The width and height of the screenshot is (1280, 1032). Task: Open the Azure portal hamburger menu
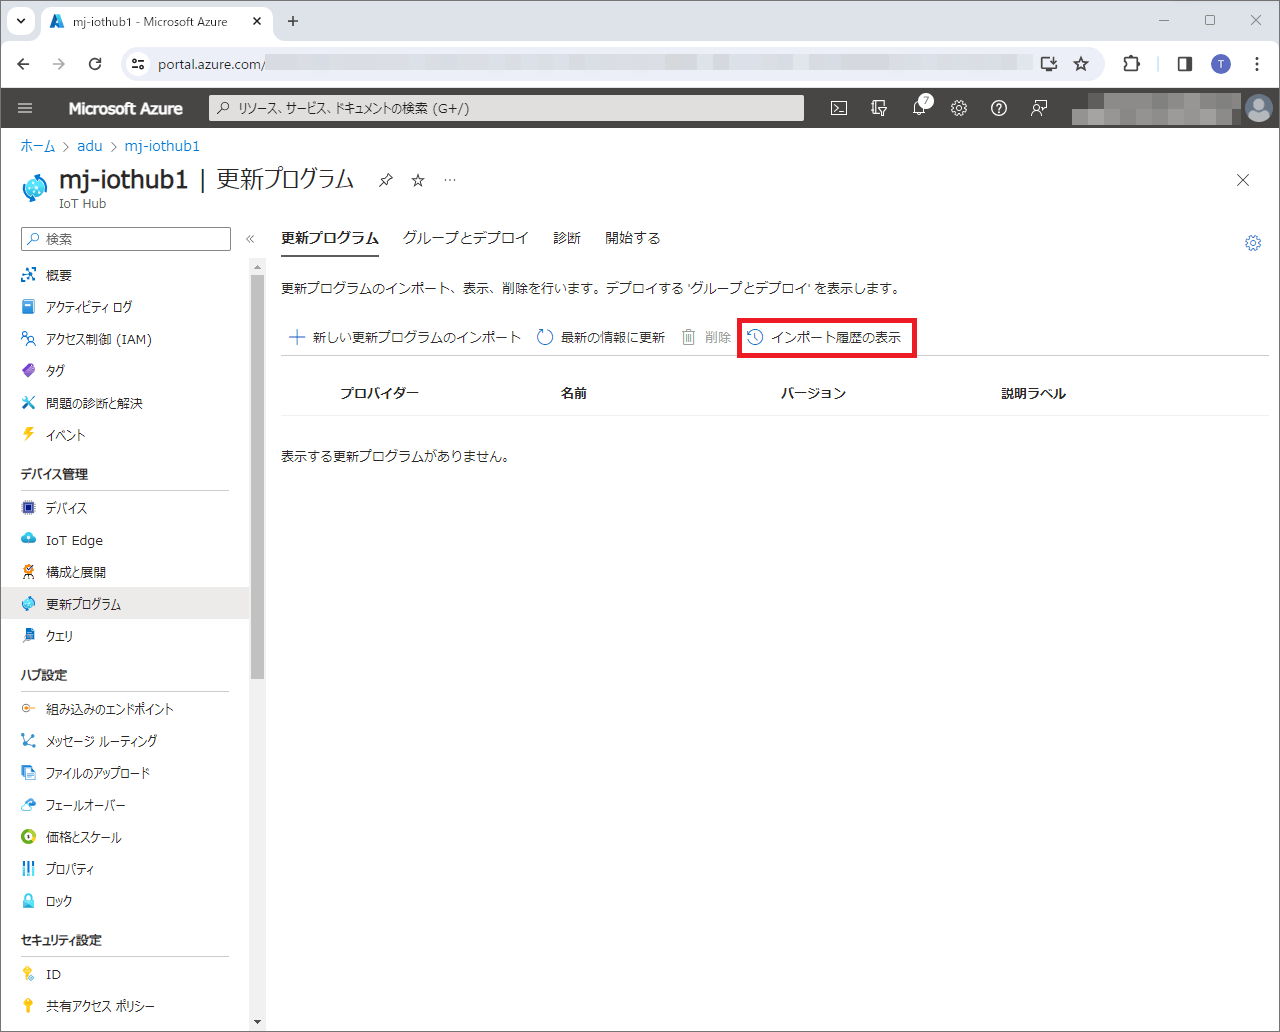26,108
